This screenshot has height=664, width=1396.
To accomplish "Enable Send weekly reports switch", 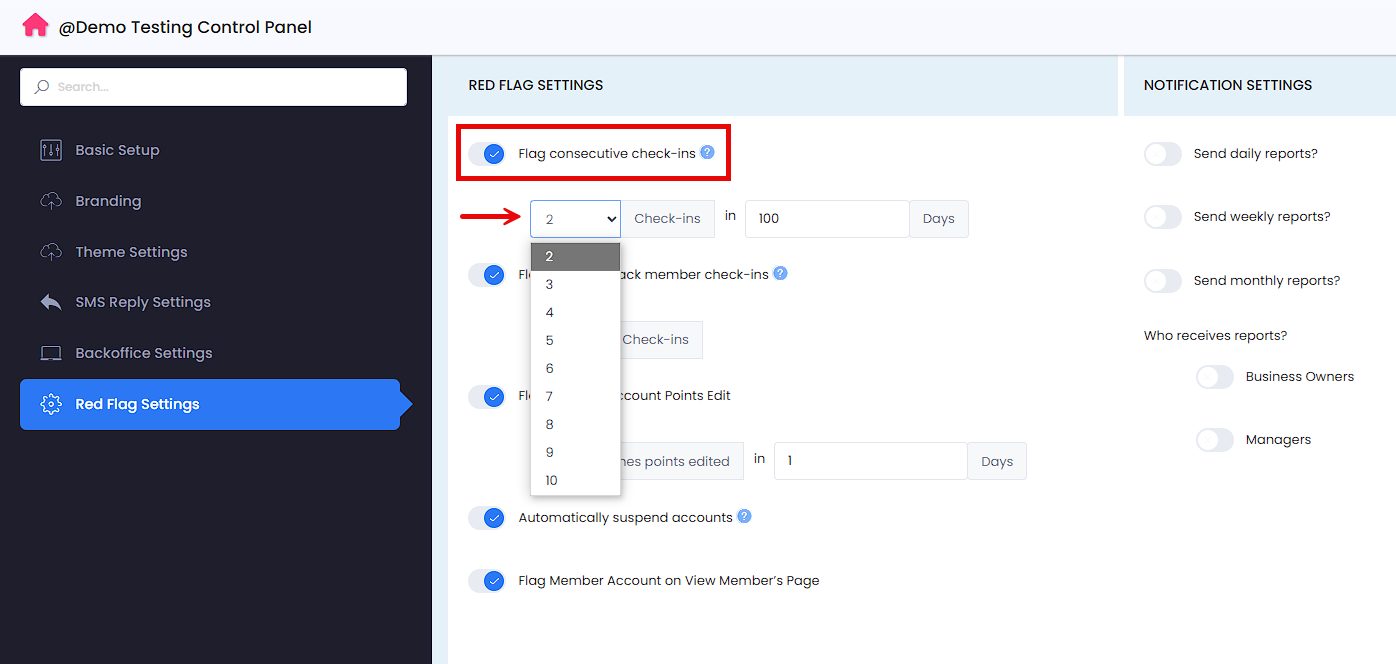I will (x=1163, y=217).
